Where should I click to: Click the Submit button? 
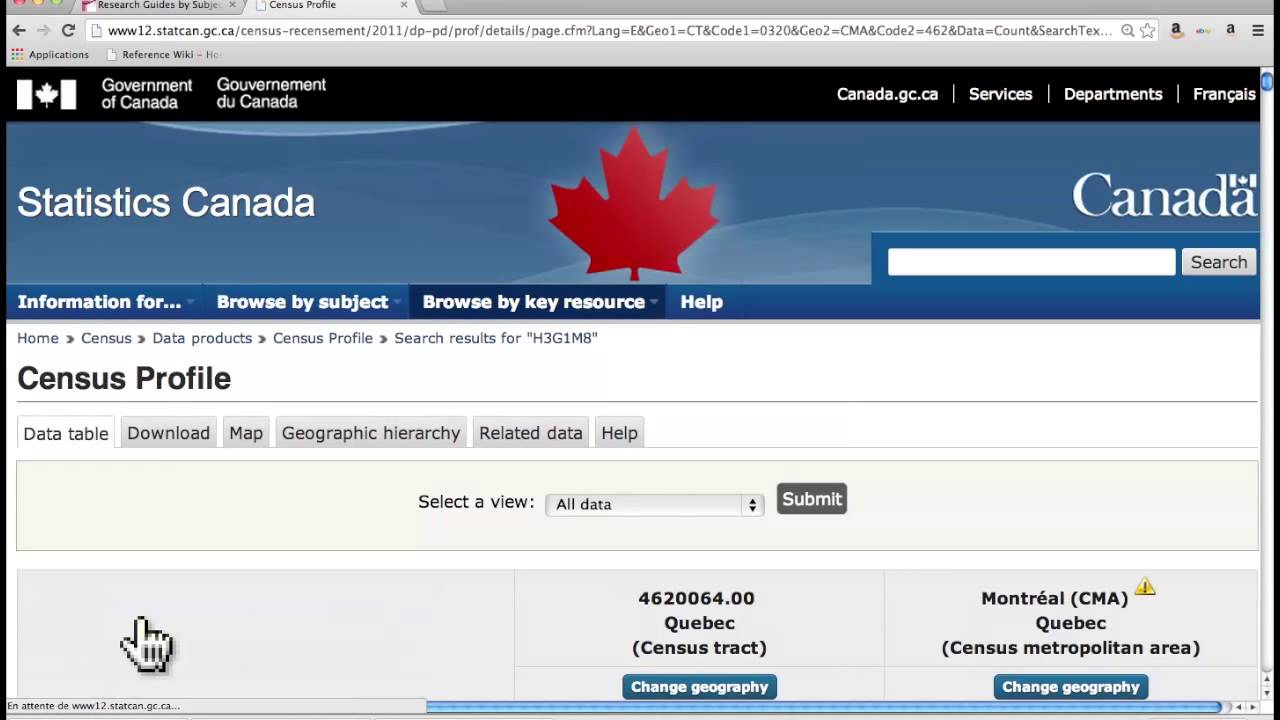[x=812, y=499]
